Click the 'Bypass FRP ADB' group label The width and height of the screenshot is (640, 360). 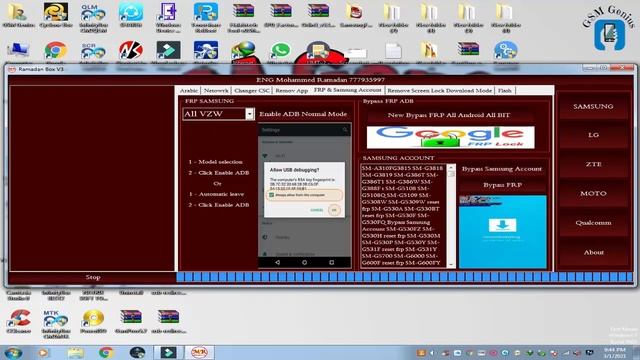[388, 101]
